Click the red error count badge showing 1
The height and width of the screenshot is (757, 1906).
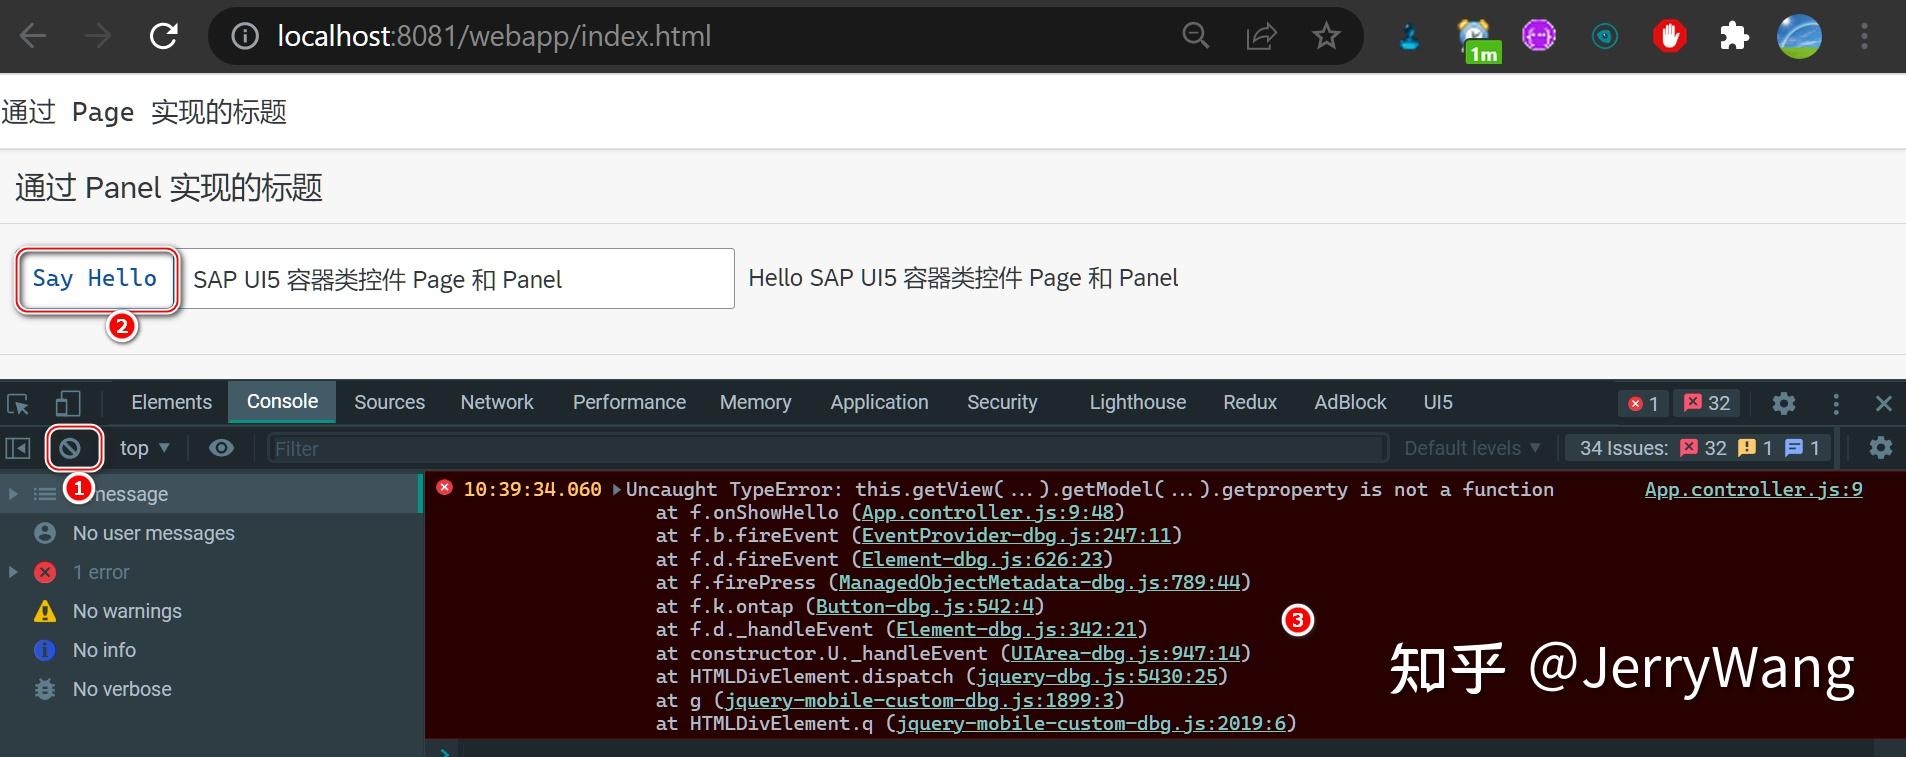click(x=1643, y=403)
